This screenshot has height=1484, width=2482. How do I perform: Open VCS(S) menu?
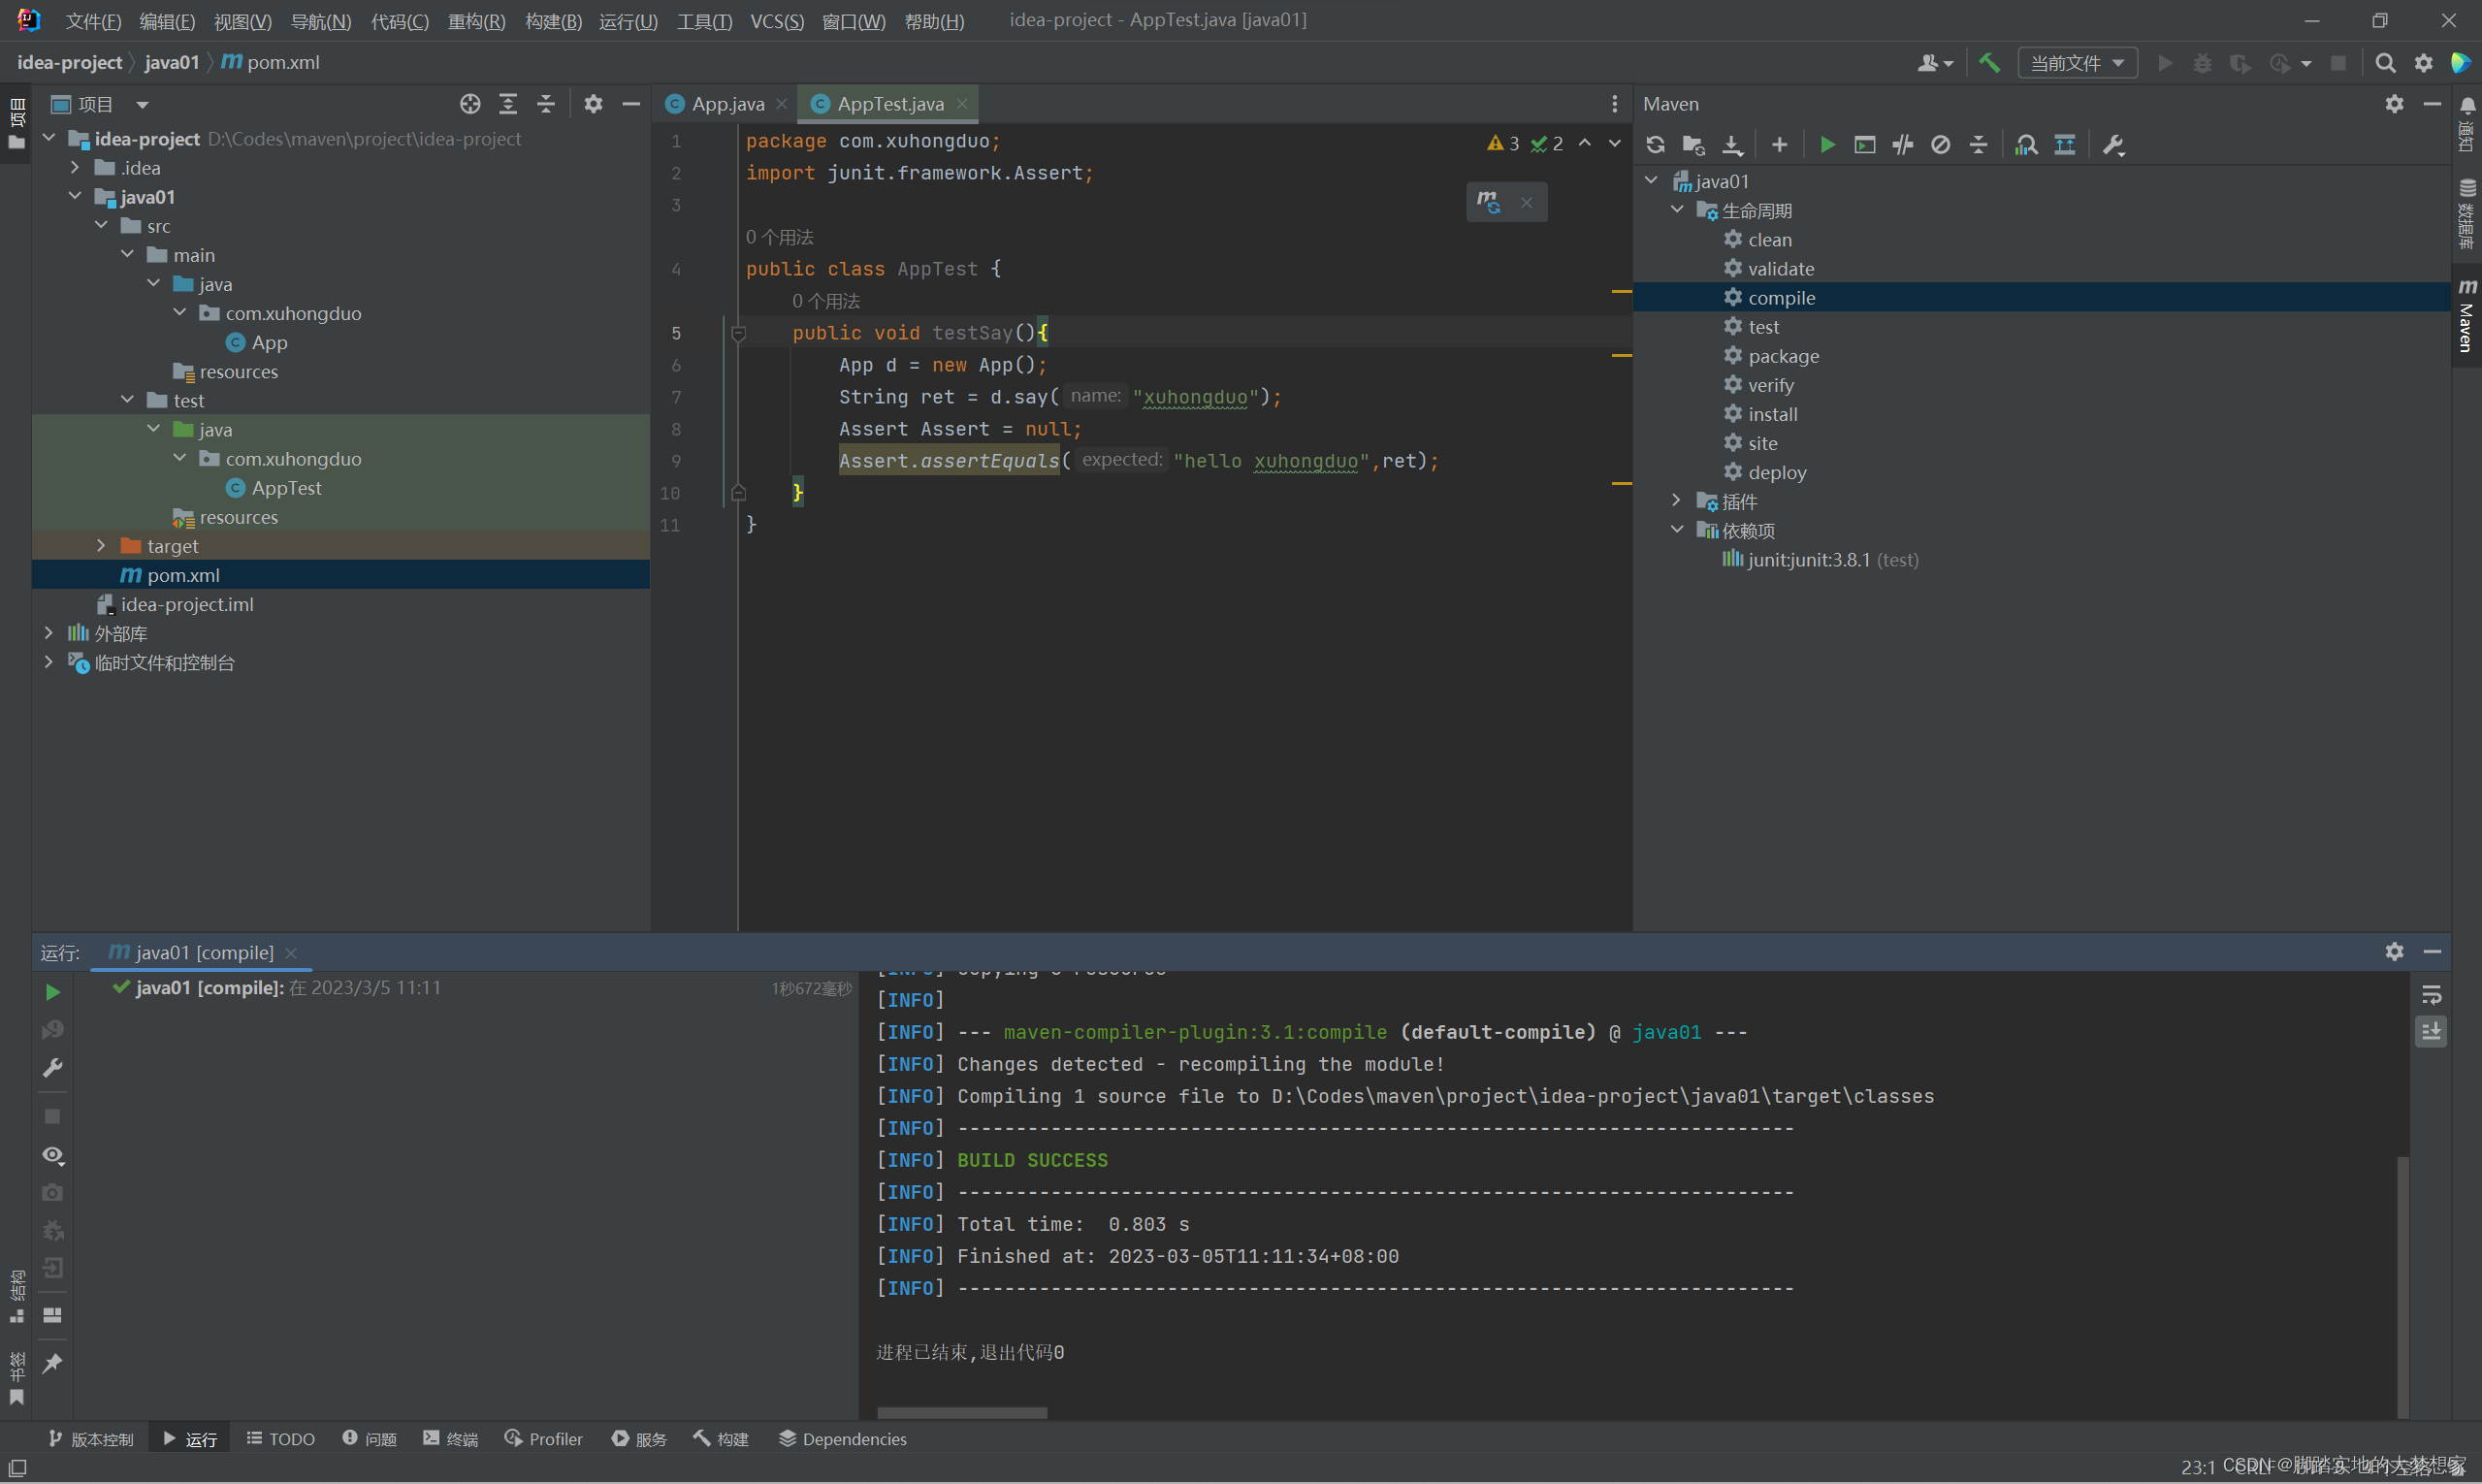coord(777,21)
